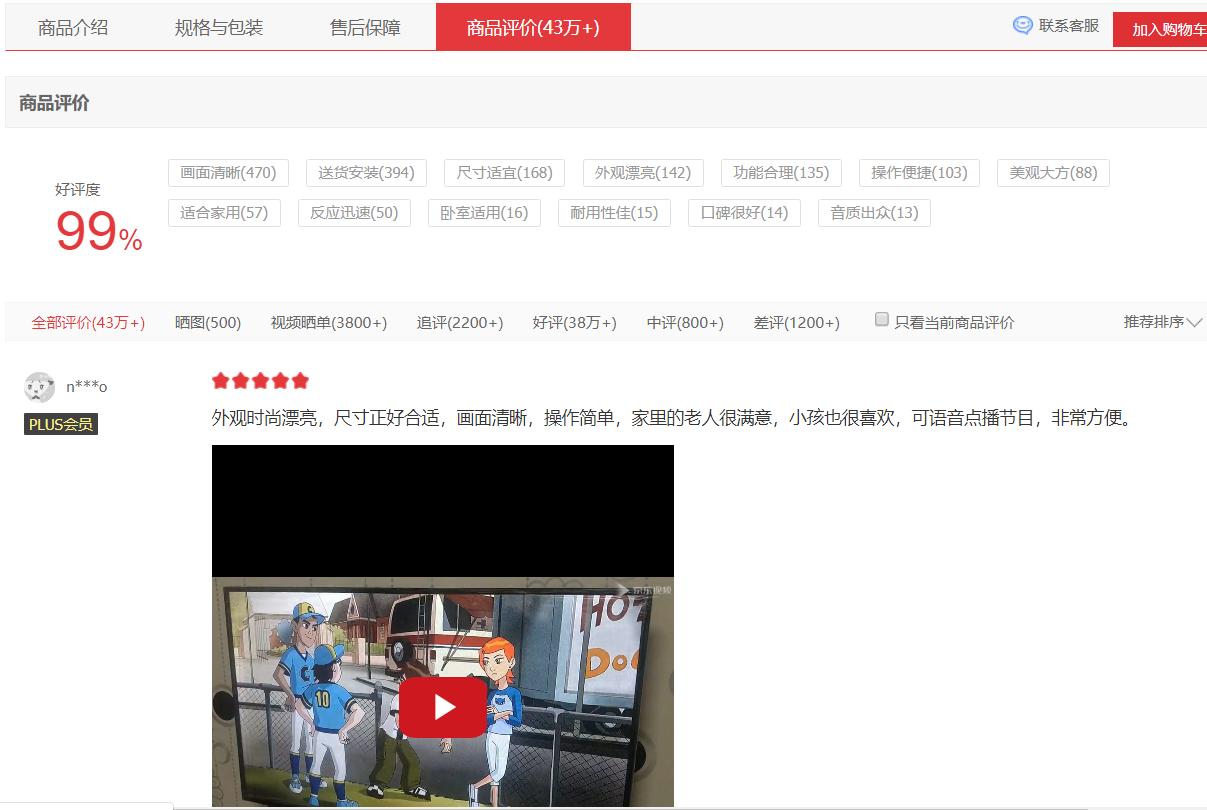This screenshot has height=810, width=1207.
Task: Open the 晒图(500) review filter
Action: (207, 322)
